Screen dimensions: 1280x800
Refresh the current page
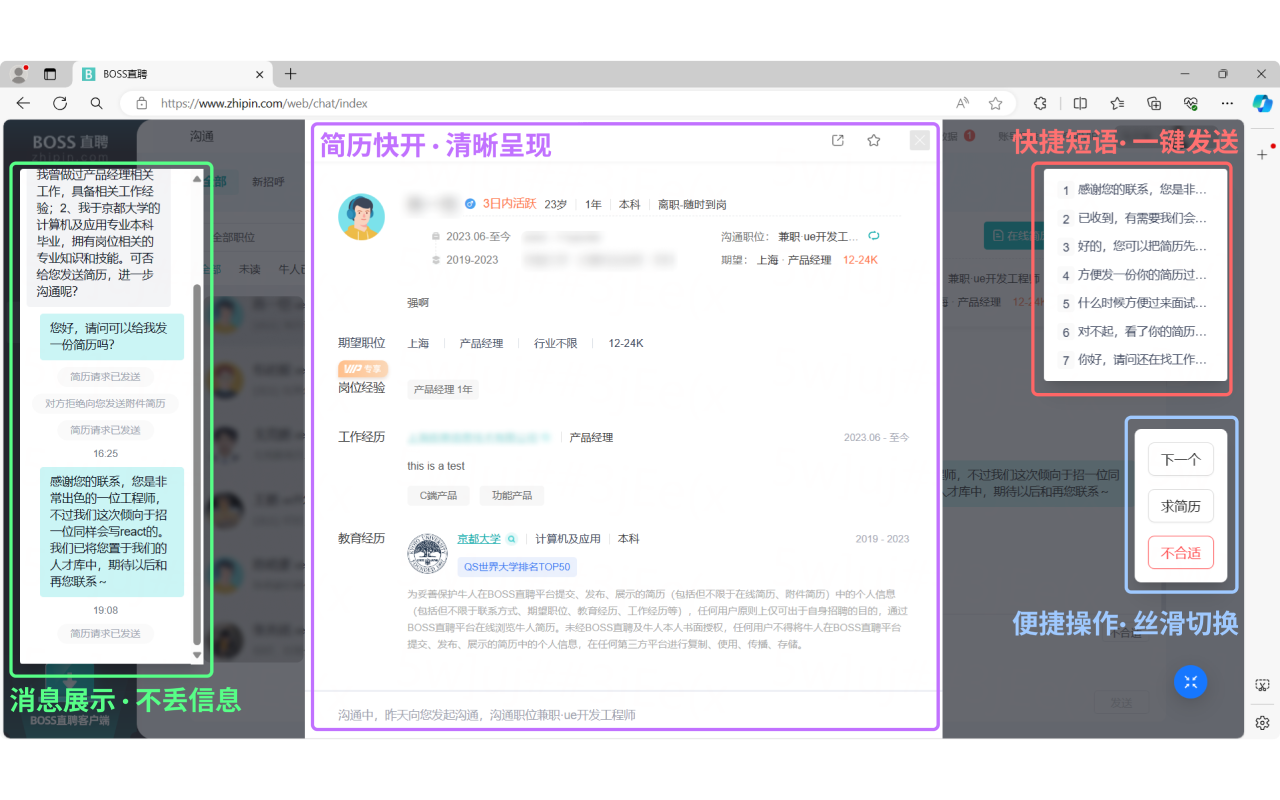60,103
